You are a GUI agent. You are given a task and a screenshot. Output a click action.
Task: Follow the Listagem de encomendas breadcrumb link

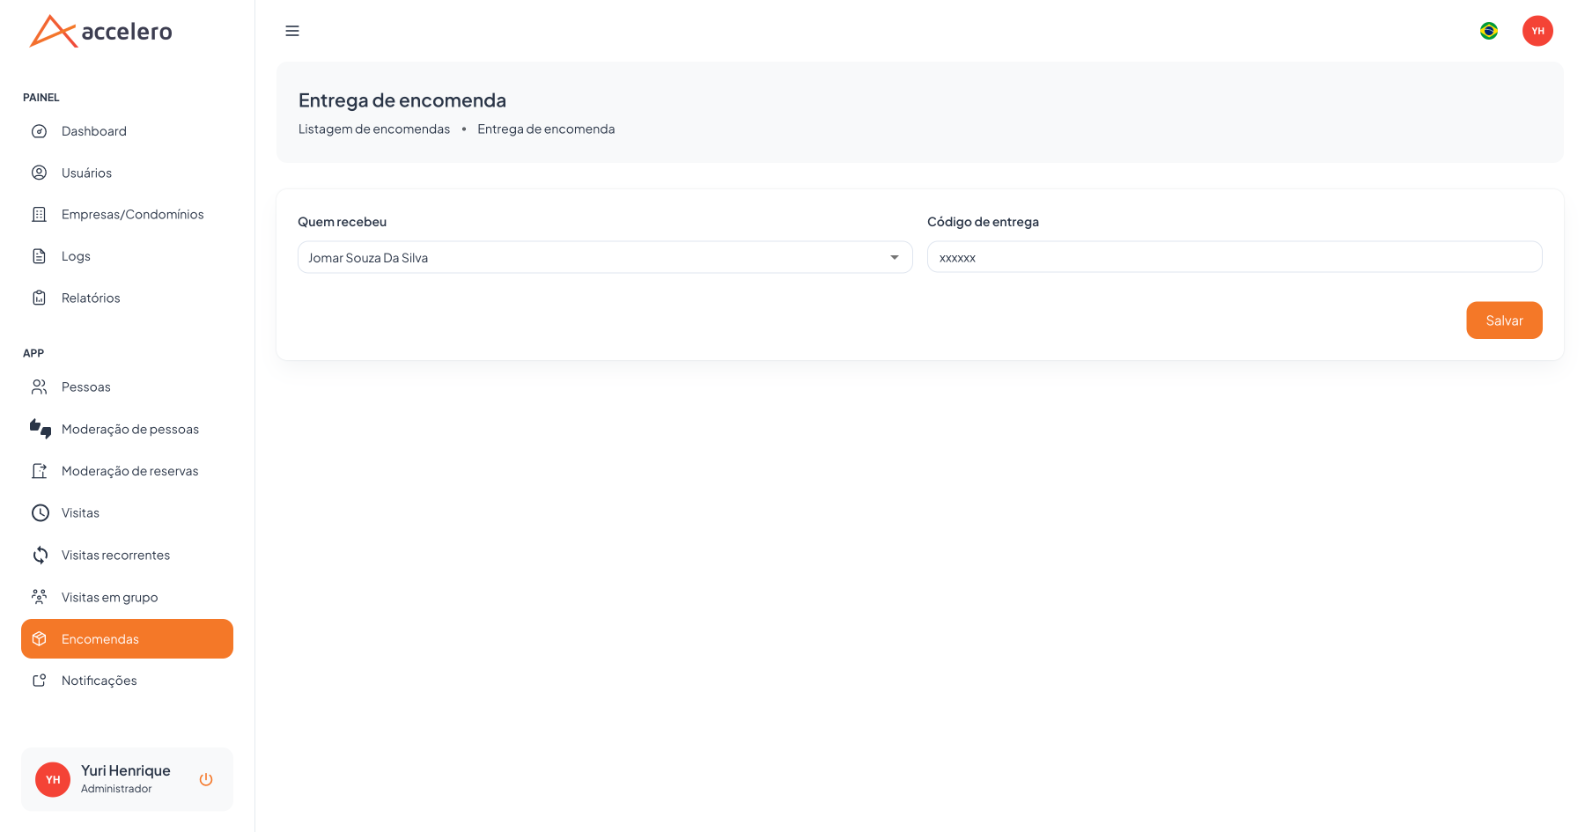click(x=374, y=129)
